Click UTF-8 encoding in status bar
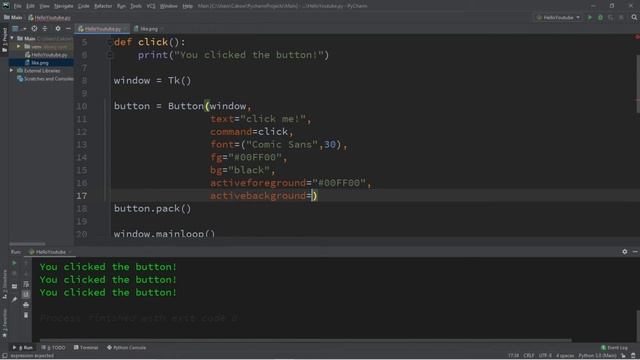Viewport: 640px width, 360px height. (545, 356)
